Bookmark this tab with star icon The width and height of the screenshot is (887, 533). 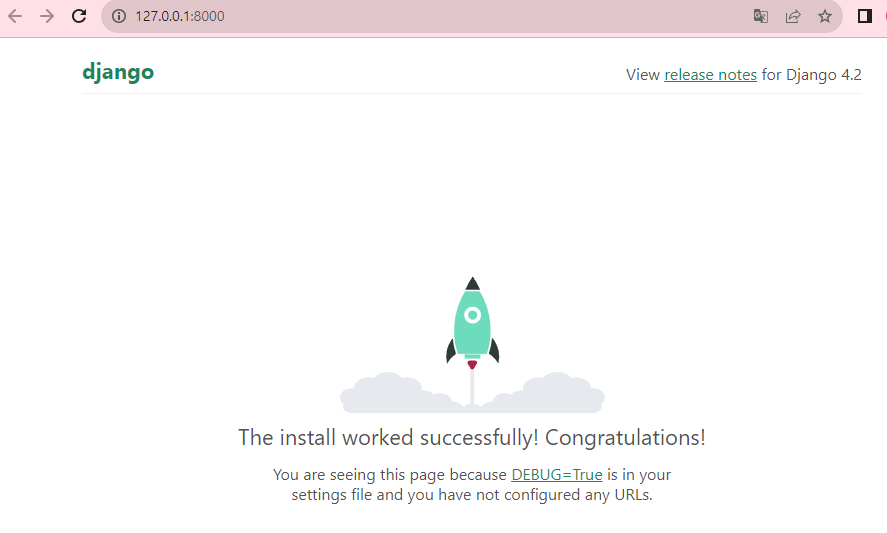click(x=825, y=16)
